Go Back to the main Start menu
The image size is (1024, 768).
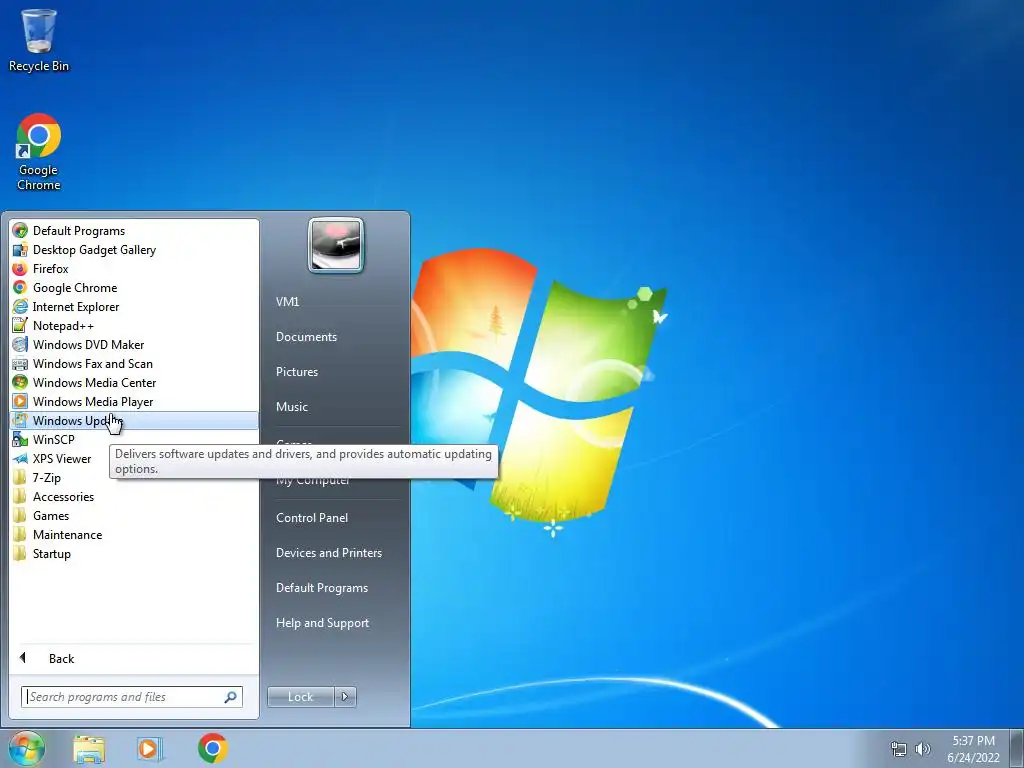(61, 658)
